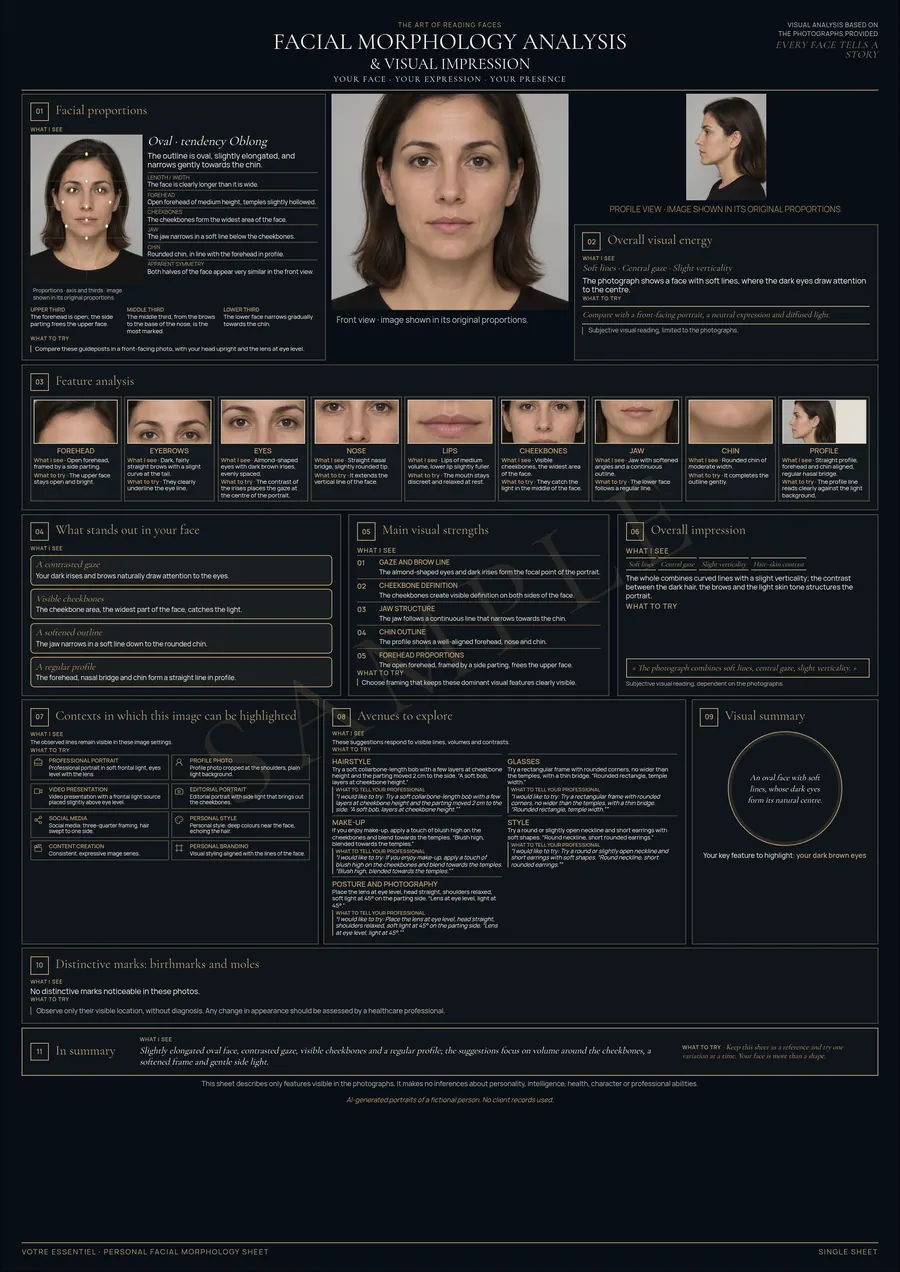
Task: Click the quoted summary box in Overall impression
Action: (747, 668)
